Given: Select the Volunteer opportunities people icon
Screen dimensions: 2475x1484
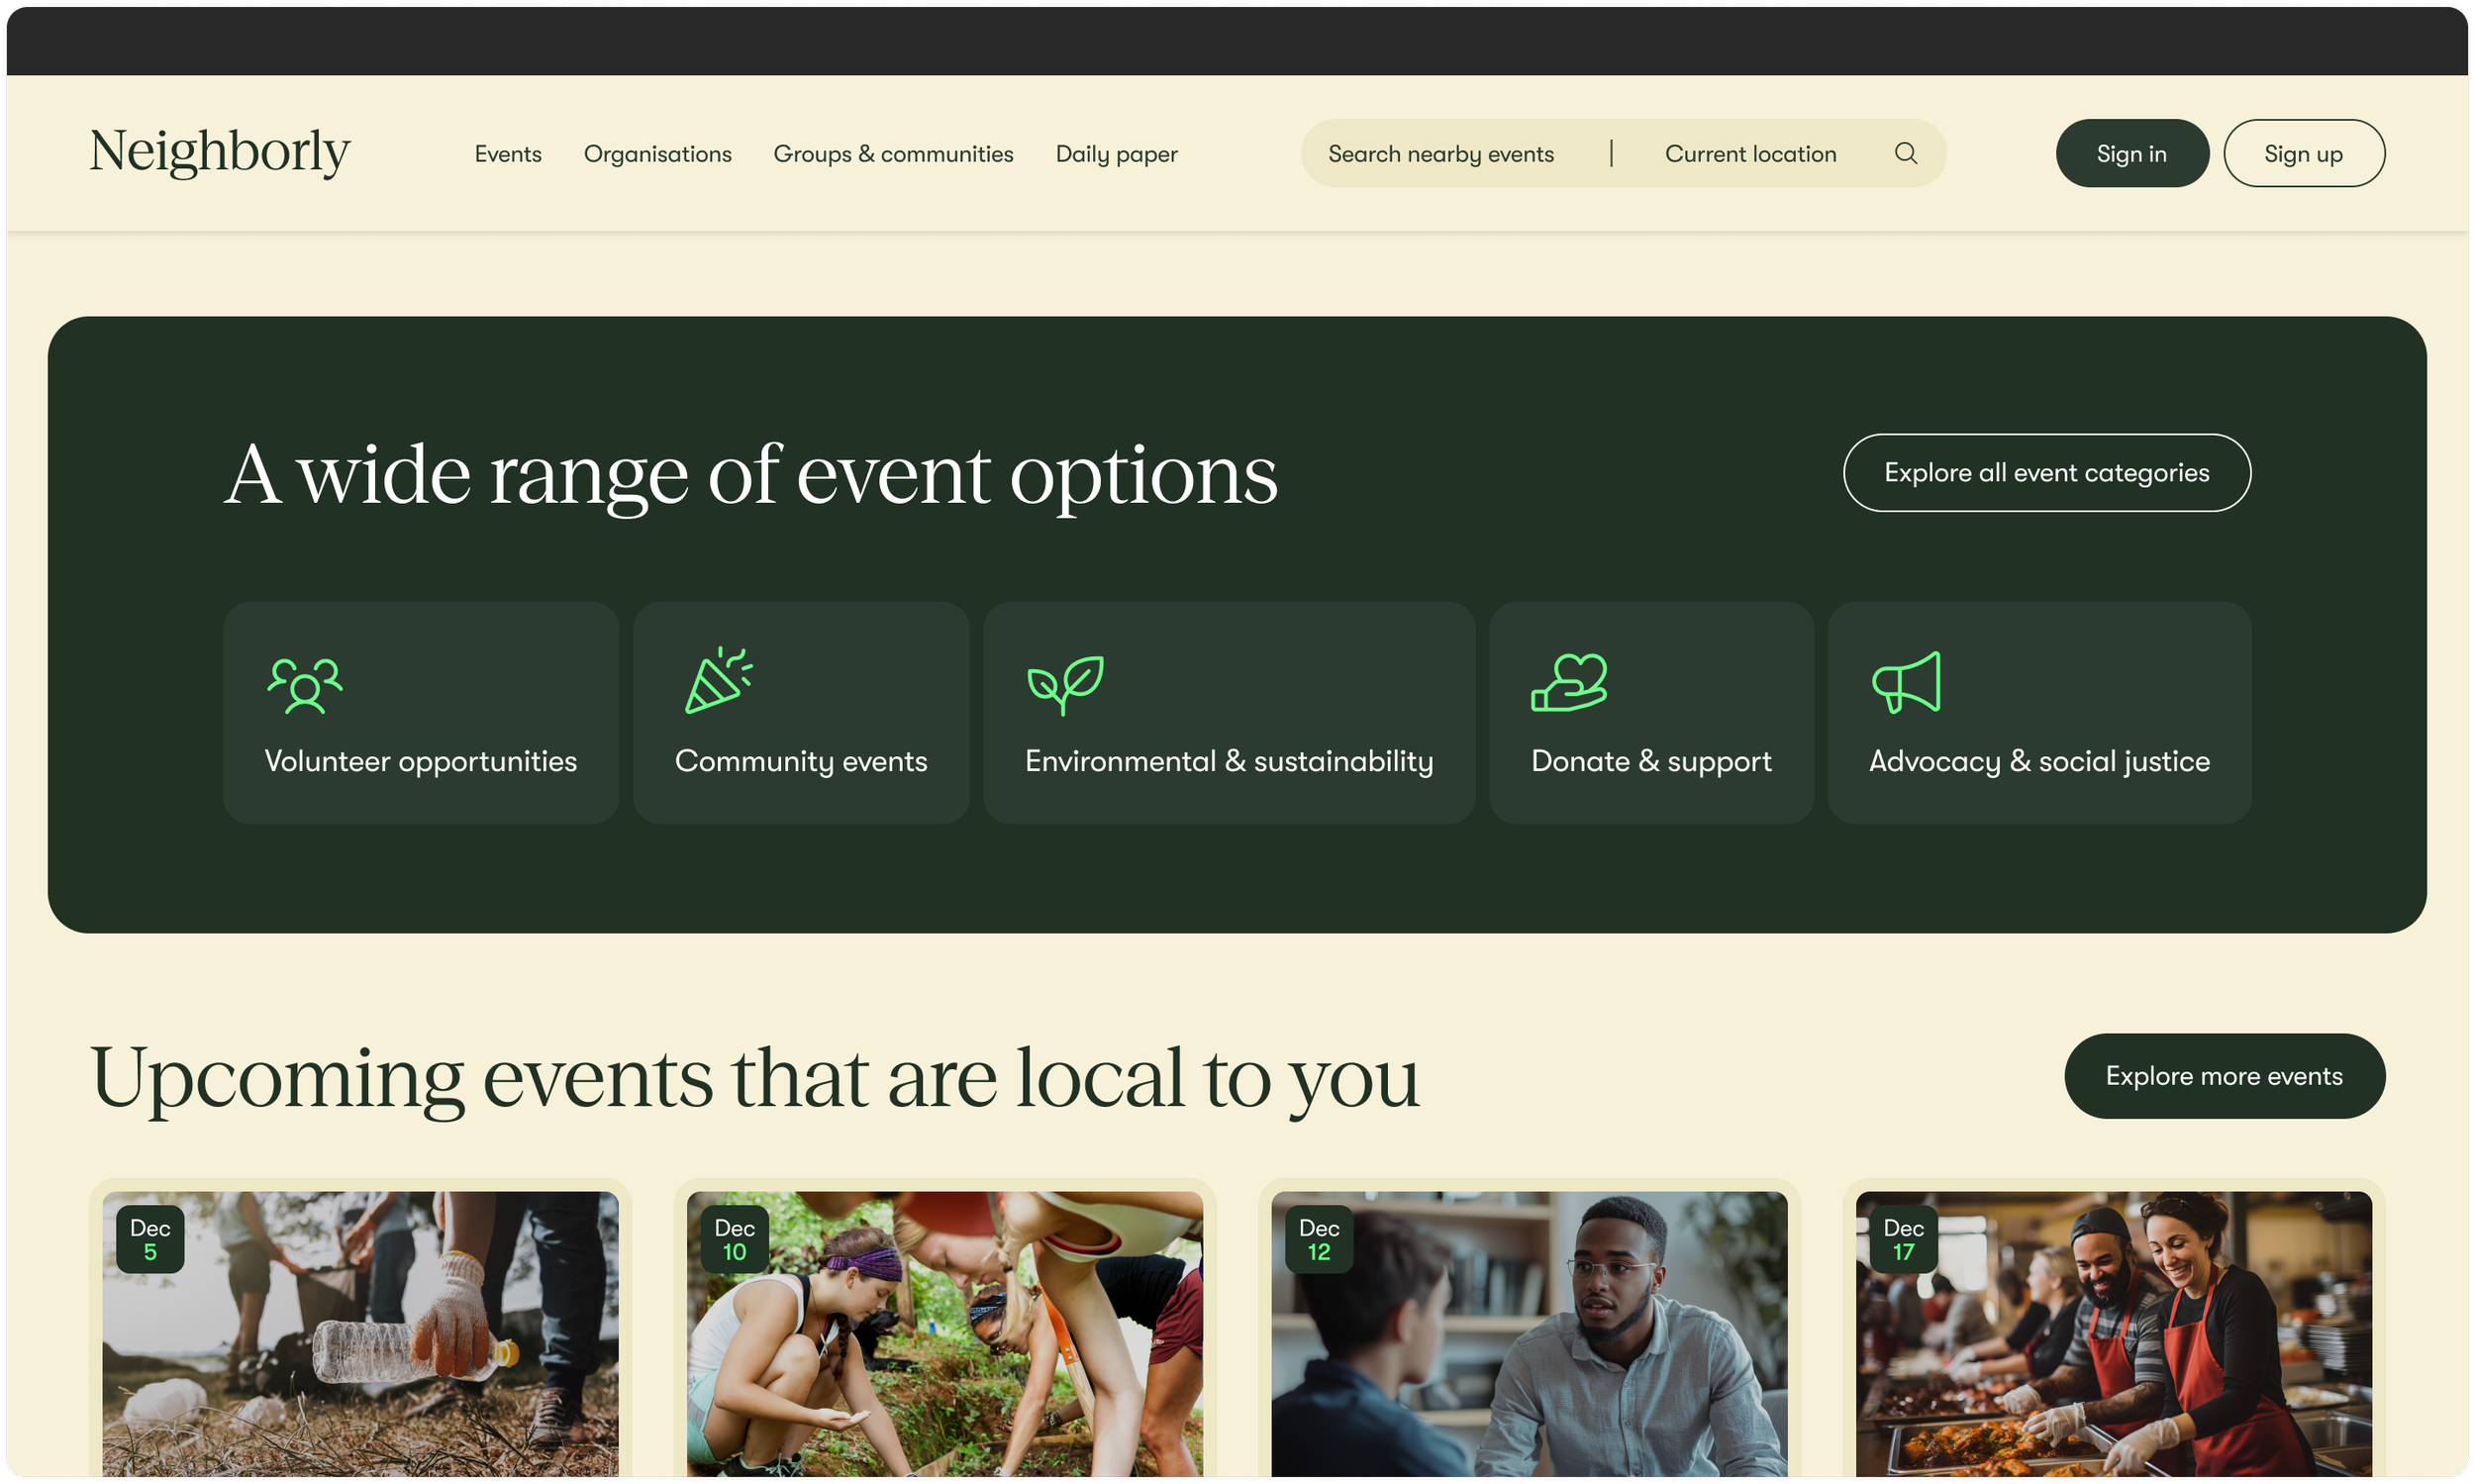Looking at the screenshot, I should (x=305, y=685).
